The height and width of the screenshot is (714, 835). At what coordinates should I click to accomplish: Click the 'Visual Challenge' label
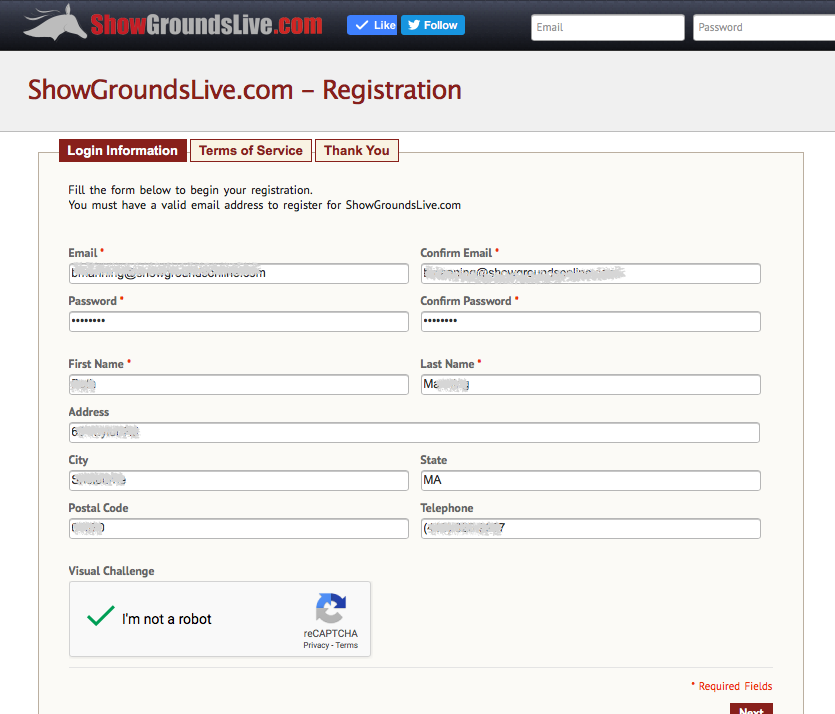[111, 571]
